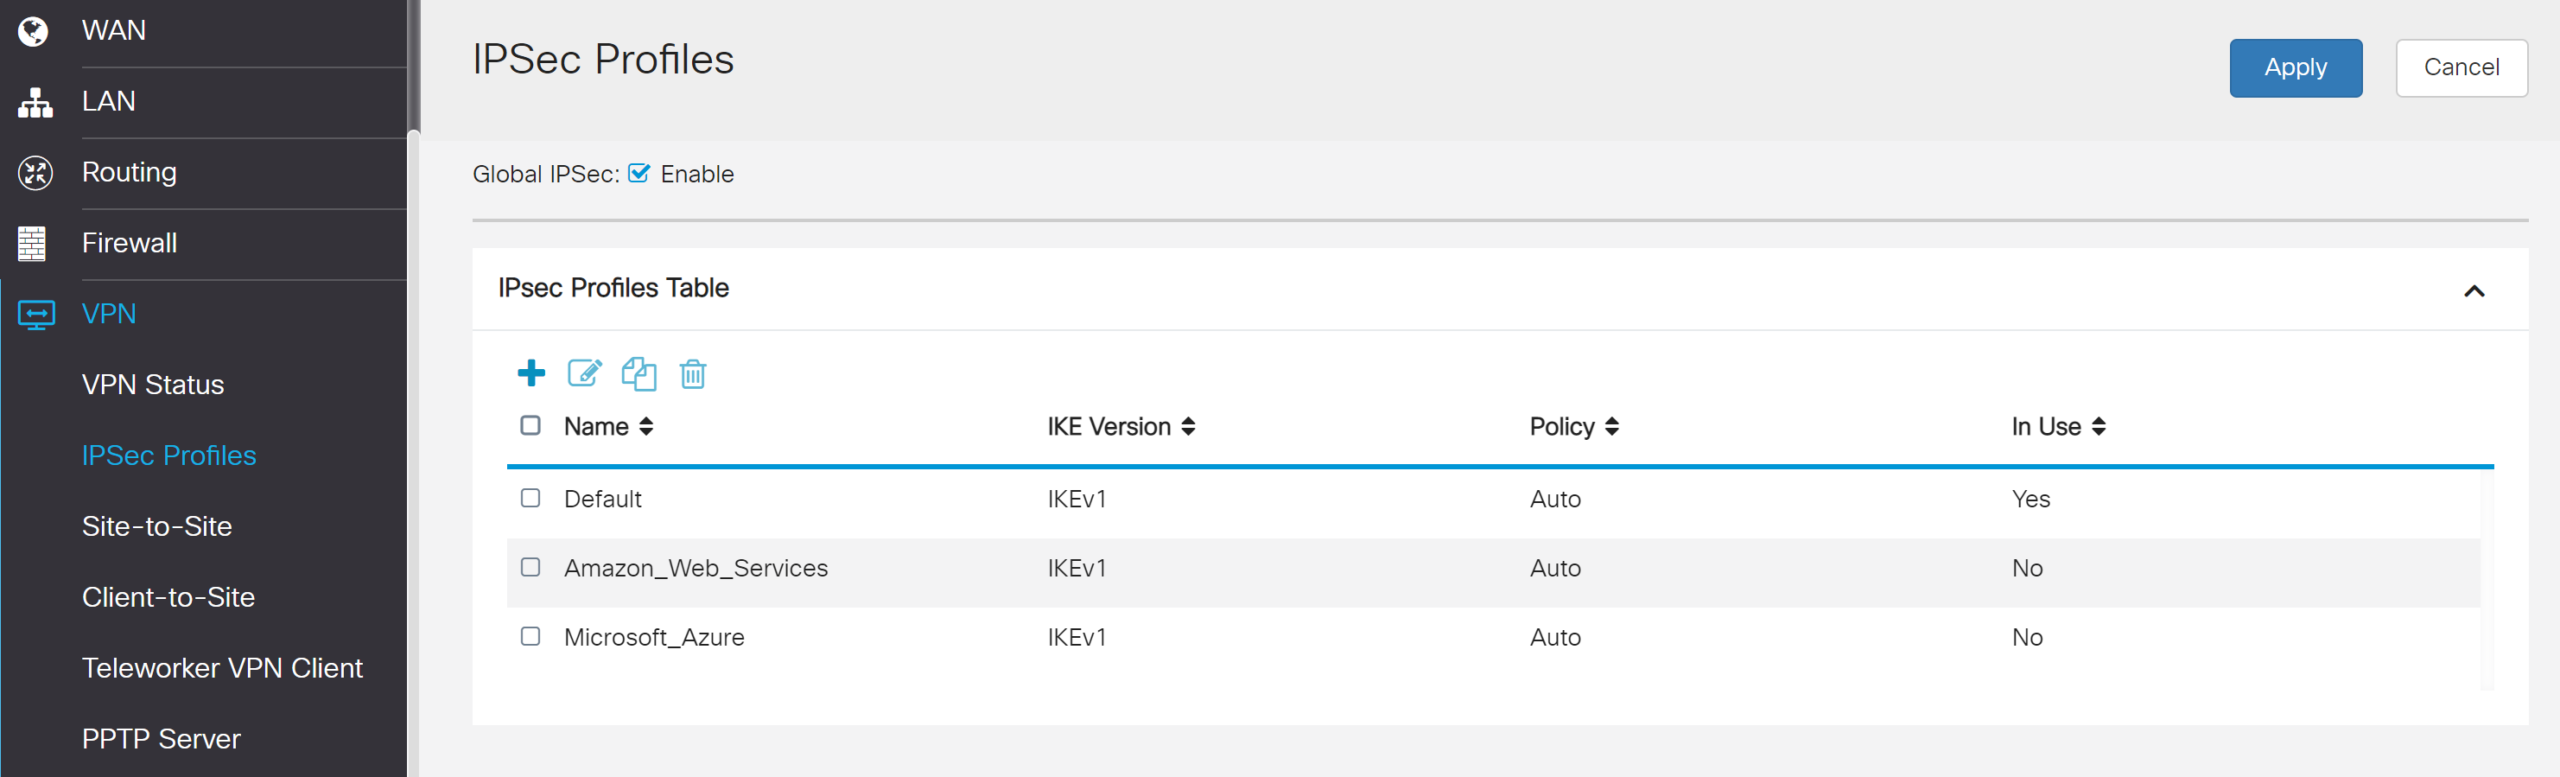Viewport: 2560px width, 777px height.
Task: Go to the VPN Status page
Action: pos(153,384)
